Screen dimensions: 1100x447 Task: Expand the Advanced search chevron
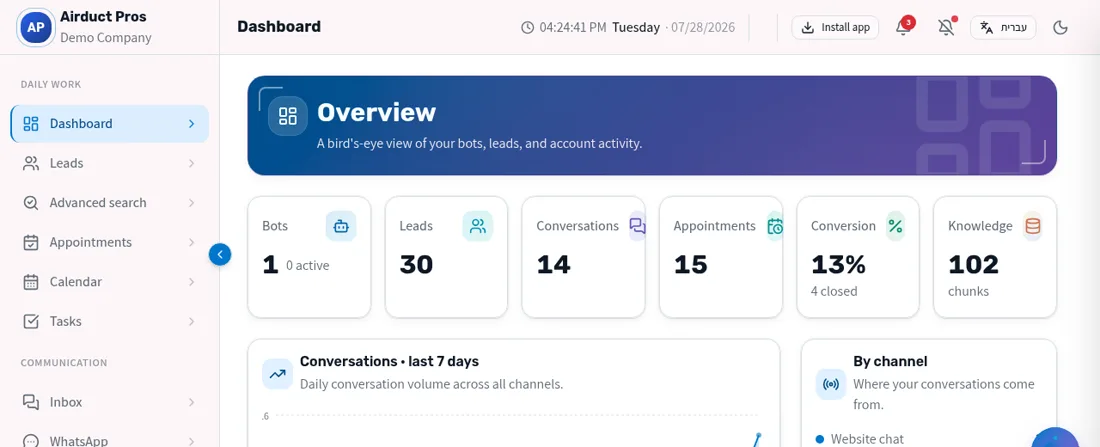(x=192, y=203)
